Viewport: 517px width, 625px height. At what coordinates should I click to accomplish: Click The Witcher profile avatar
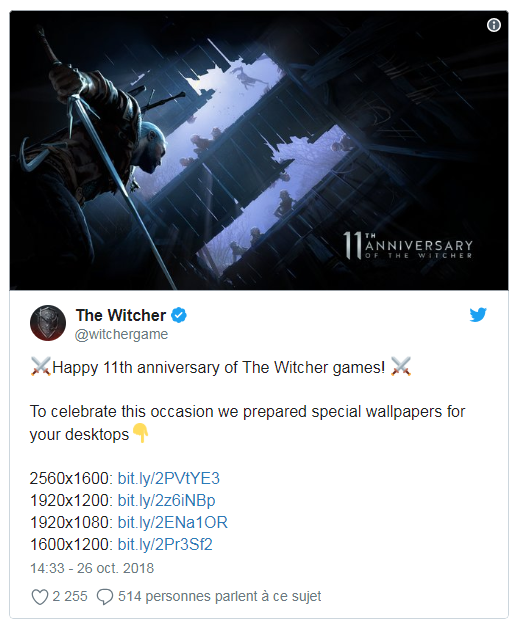pyautogui.click(x=48, y=323)
